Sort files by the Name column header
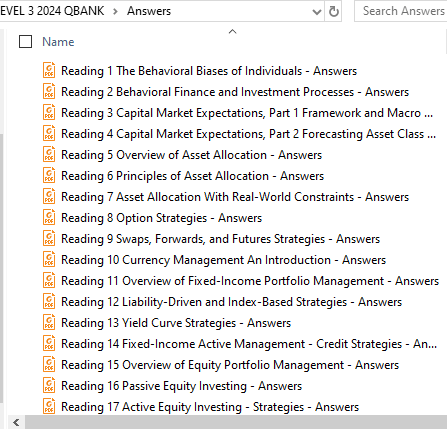Viewport: 447px width, 429px height. click(58, 42)
